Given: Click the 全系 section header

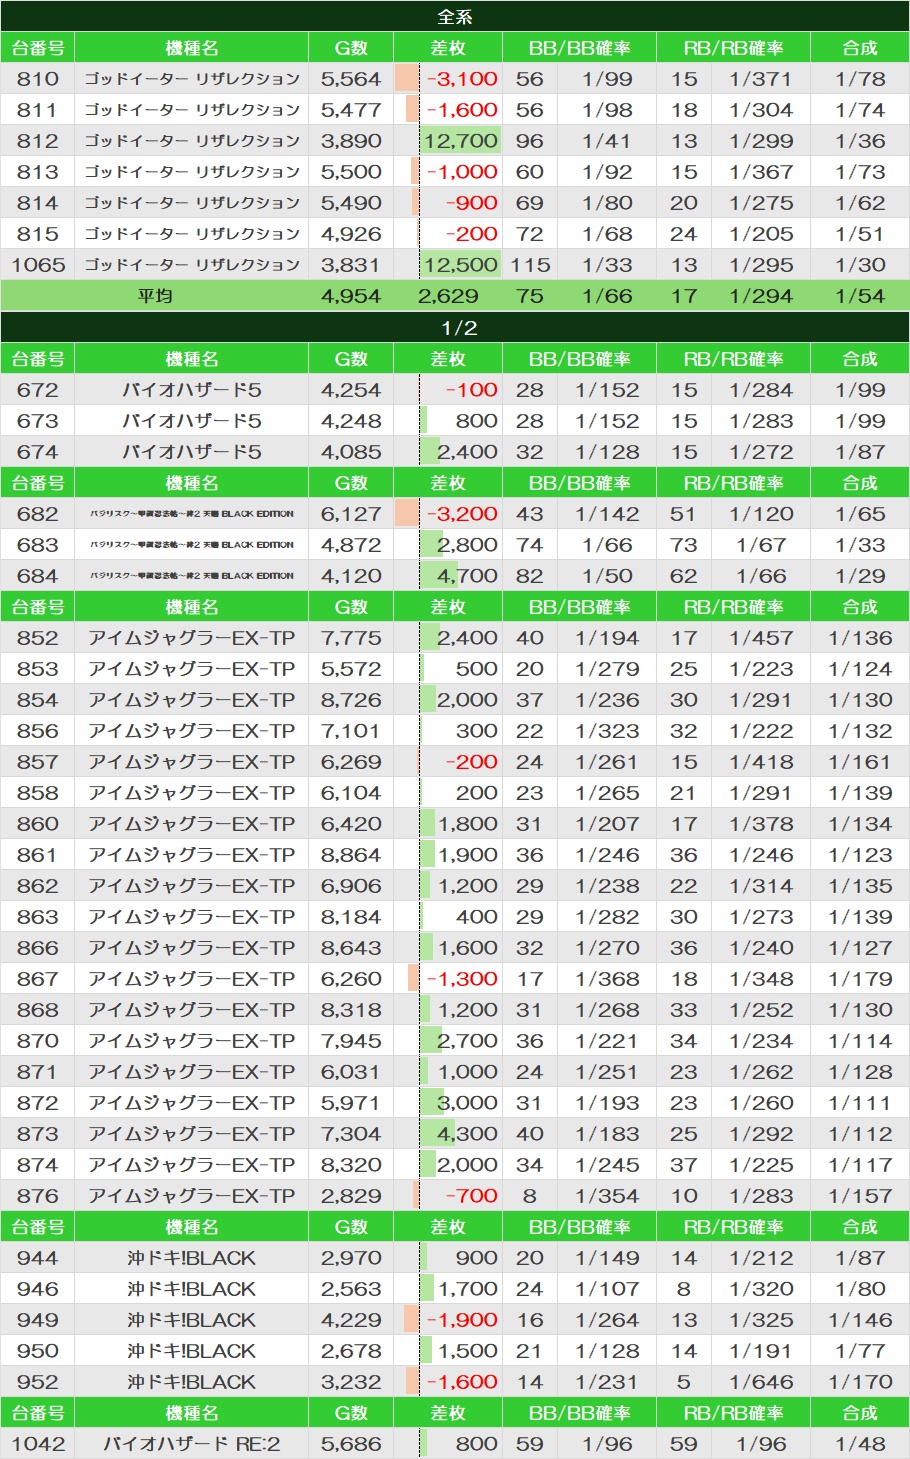Looking at the screenshot, I should pos(455,17).
